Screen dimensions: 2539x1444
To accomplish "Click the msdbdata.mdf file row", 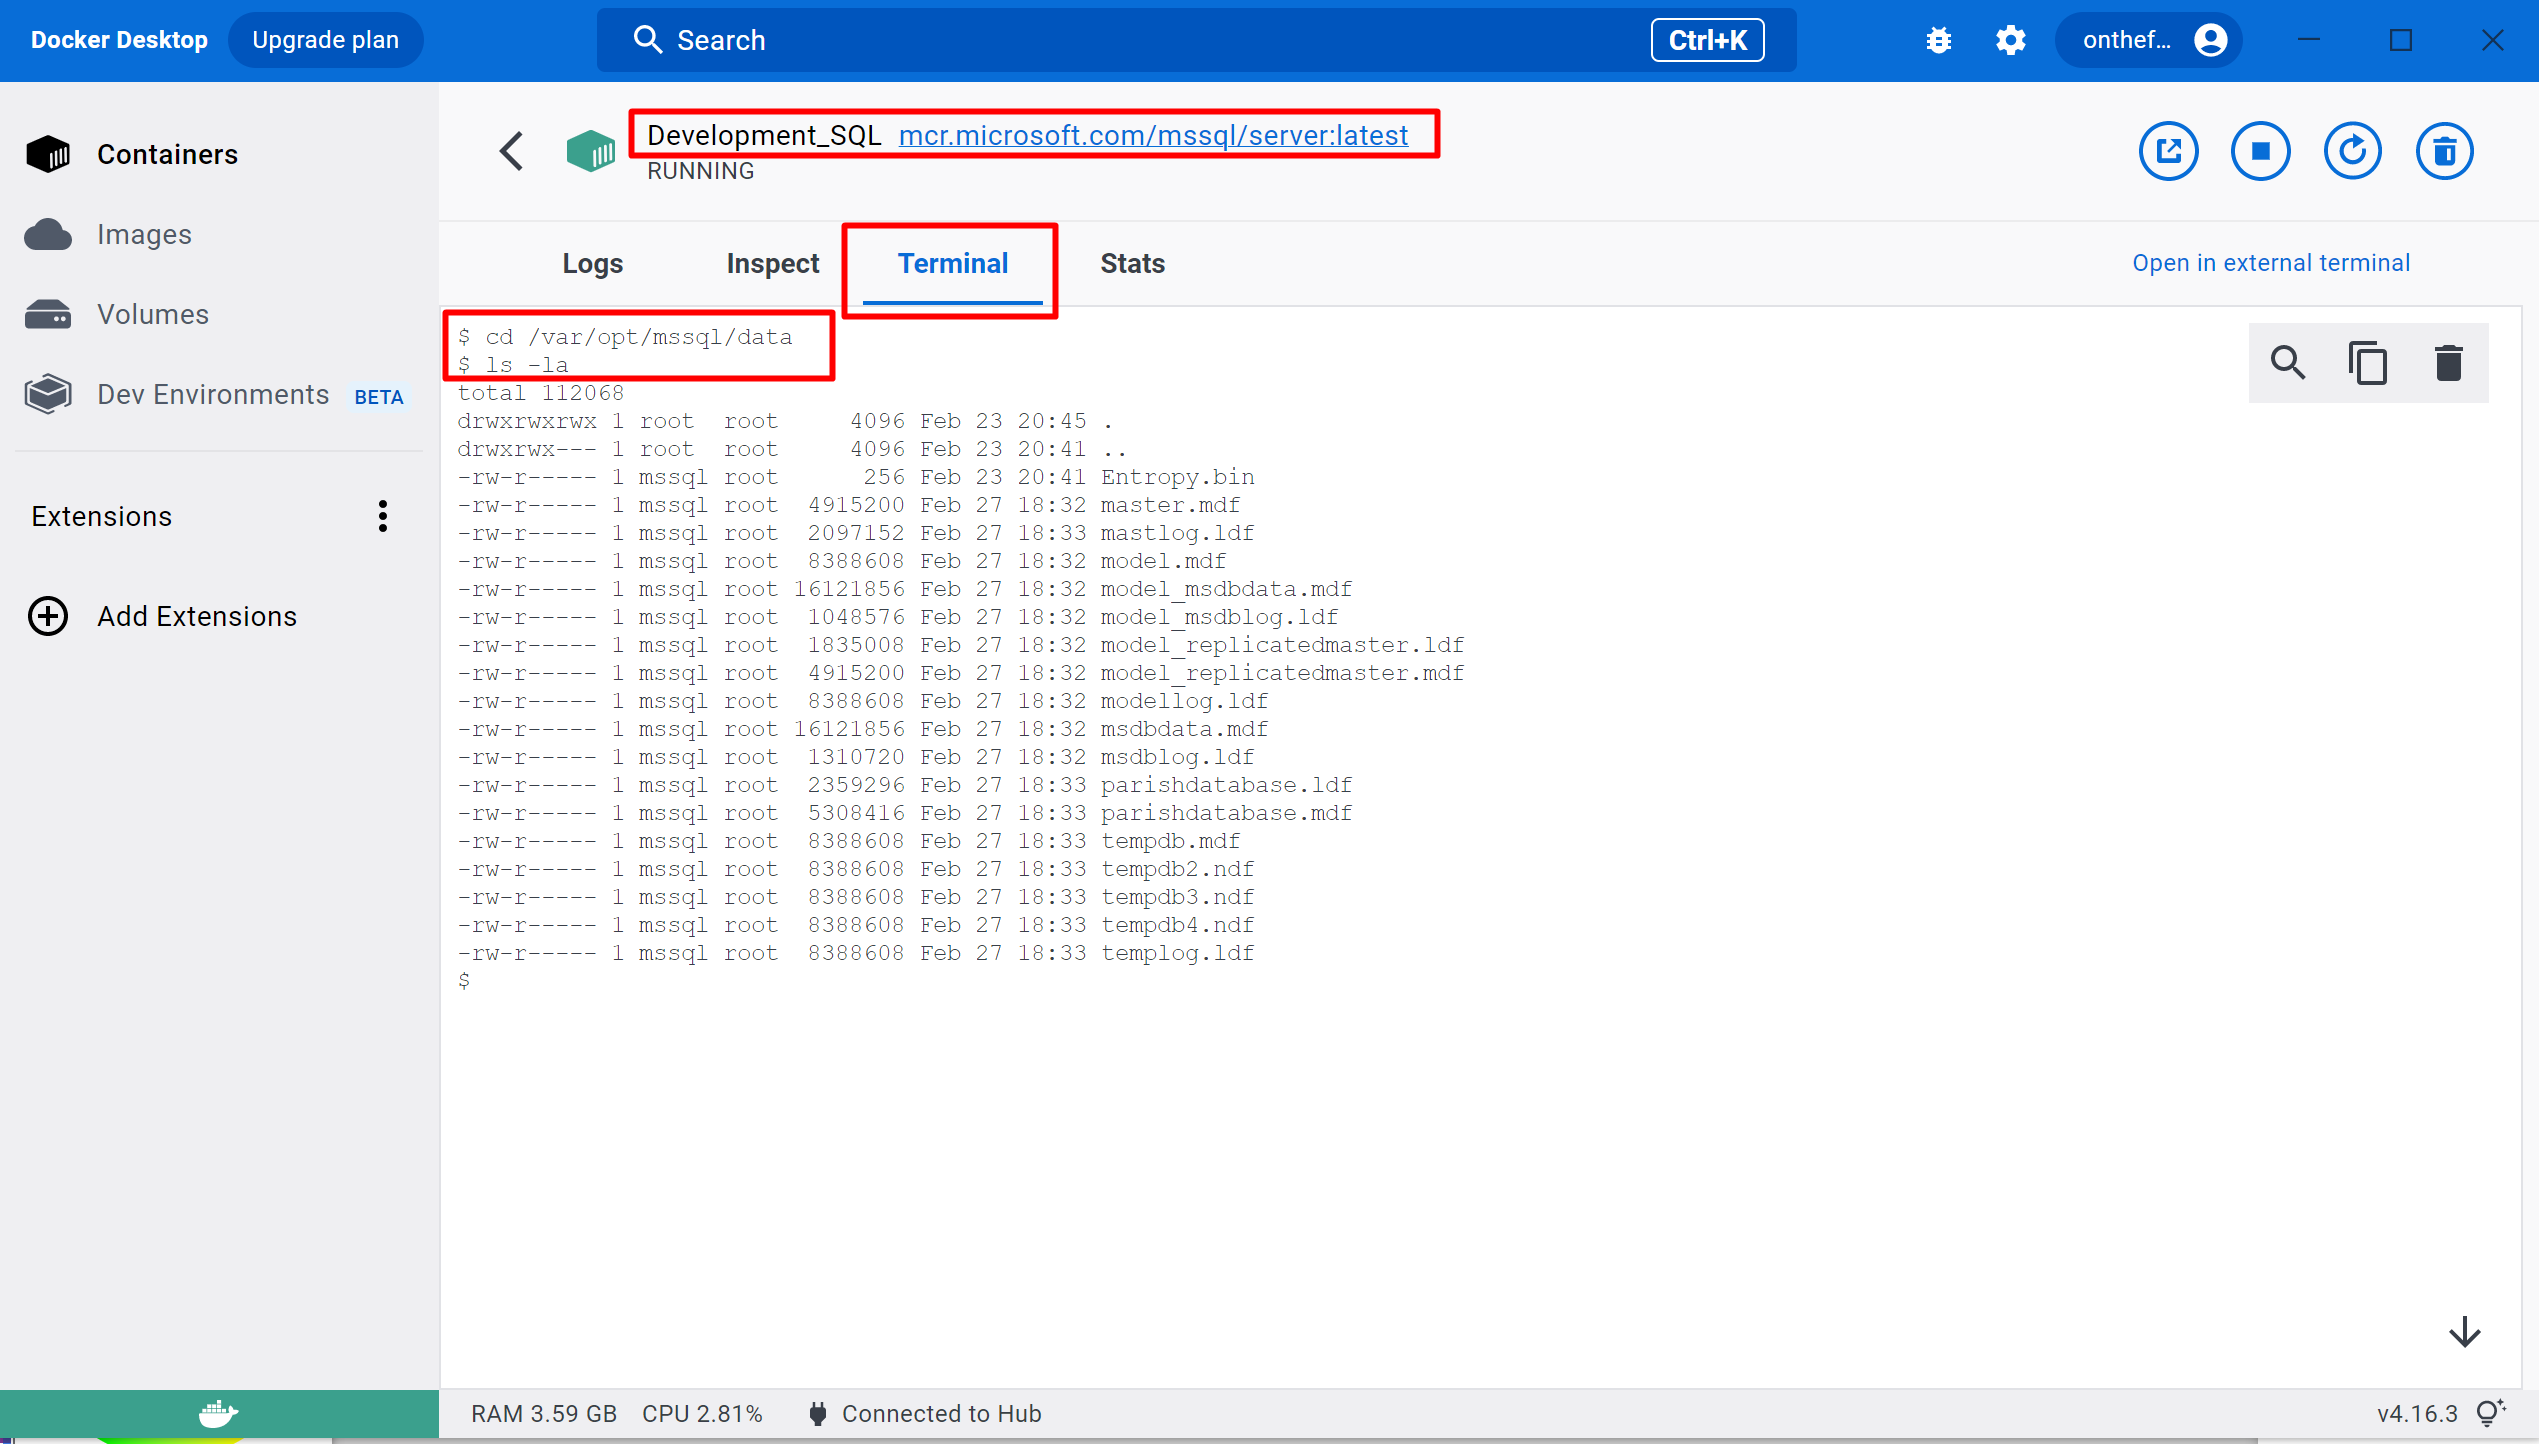I will pos(862,729).
